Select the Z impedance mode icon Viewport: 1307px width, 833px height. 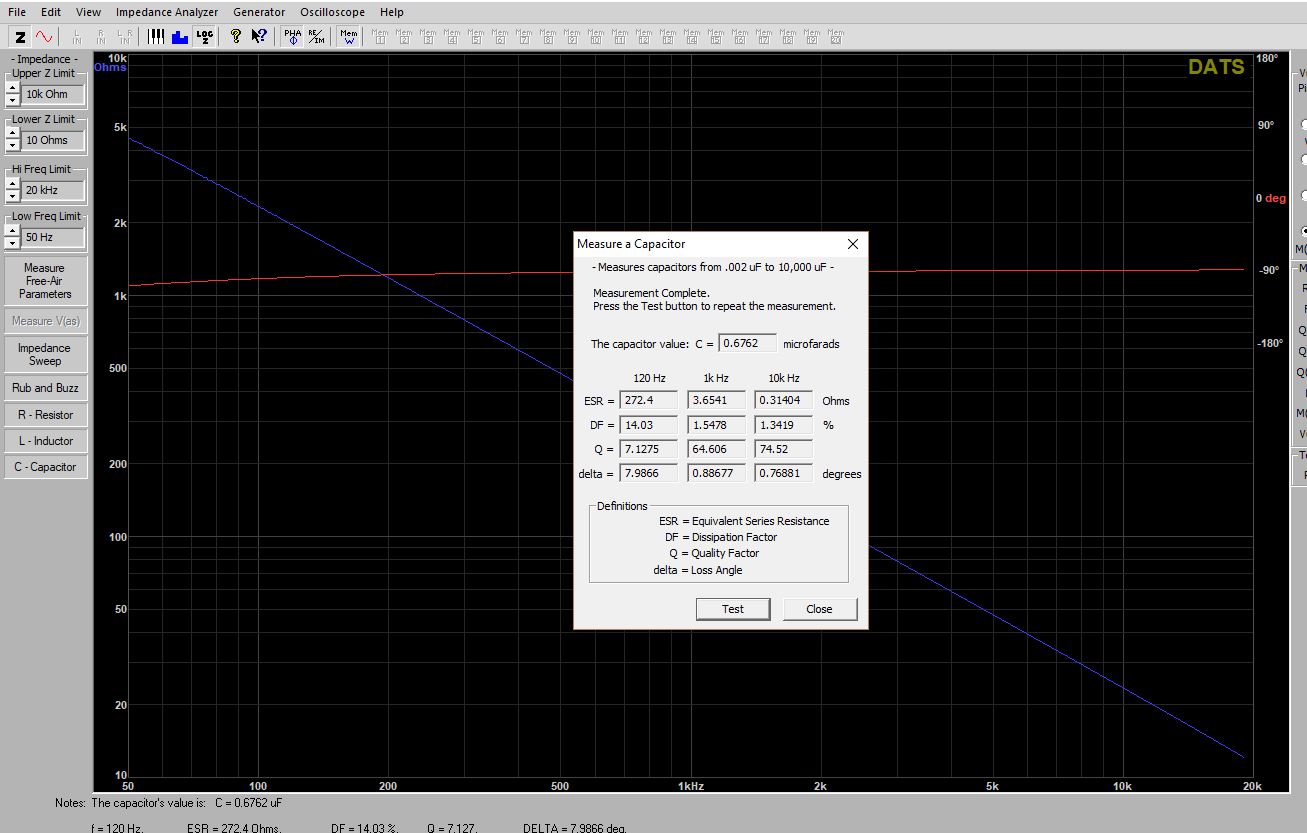click(20, 36)
